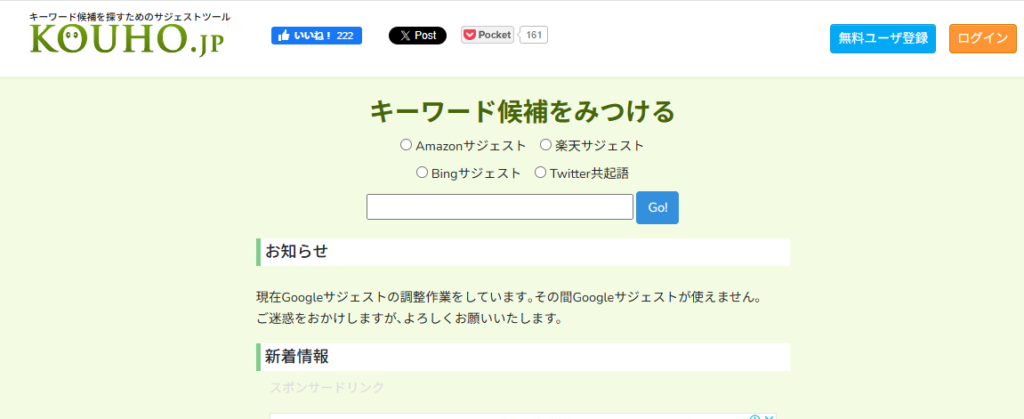This screenshot has width=1024, height=419.
Task: Click the notice text about Googleサジェストの調整作業
Action: (x=509, y=298)
